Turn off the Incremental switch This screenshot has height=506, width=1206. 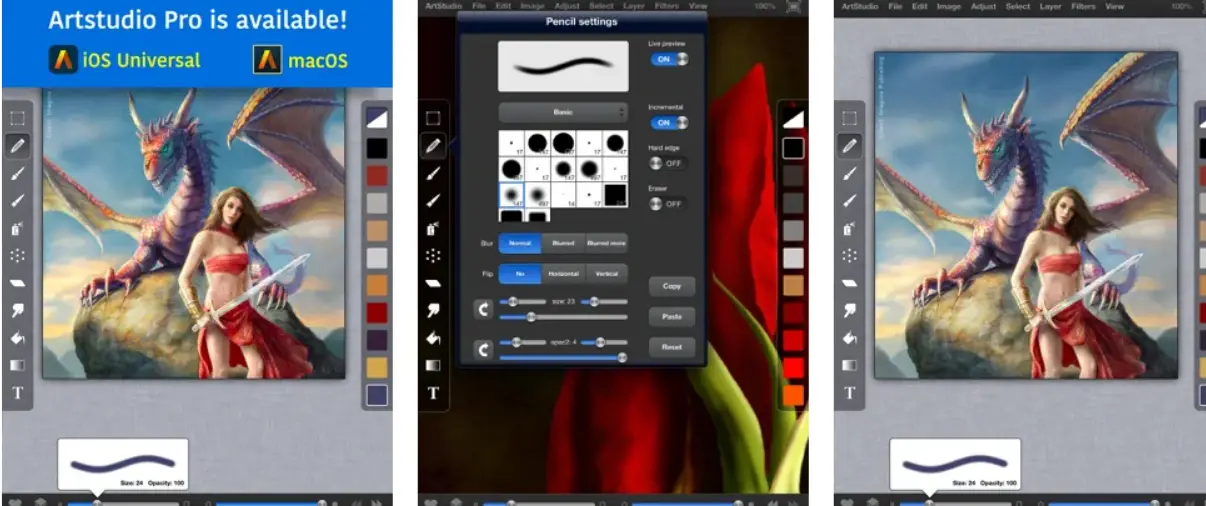tap(669, 122)
